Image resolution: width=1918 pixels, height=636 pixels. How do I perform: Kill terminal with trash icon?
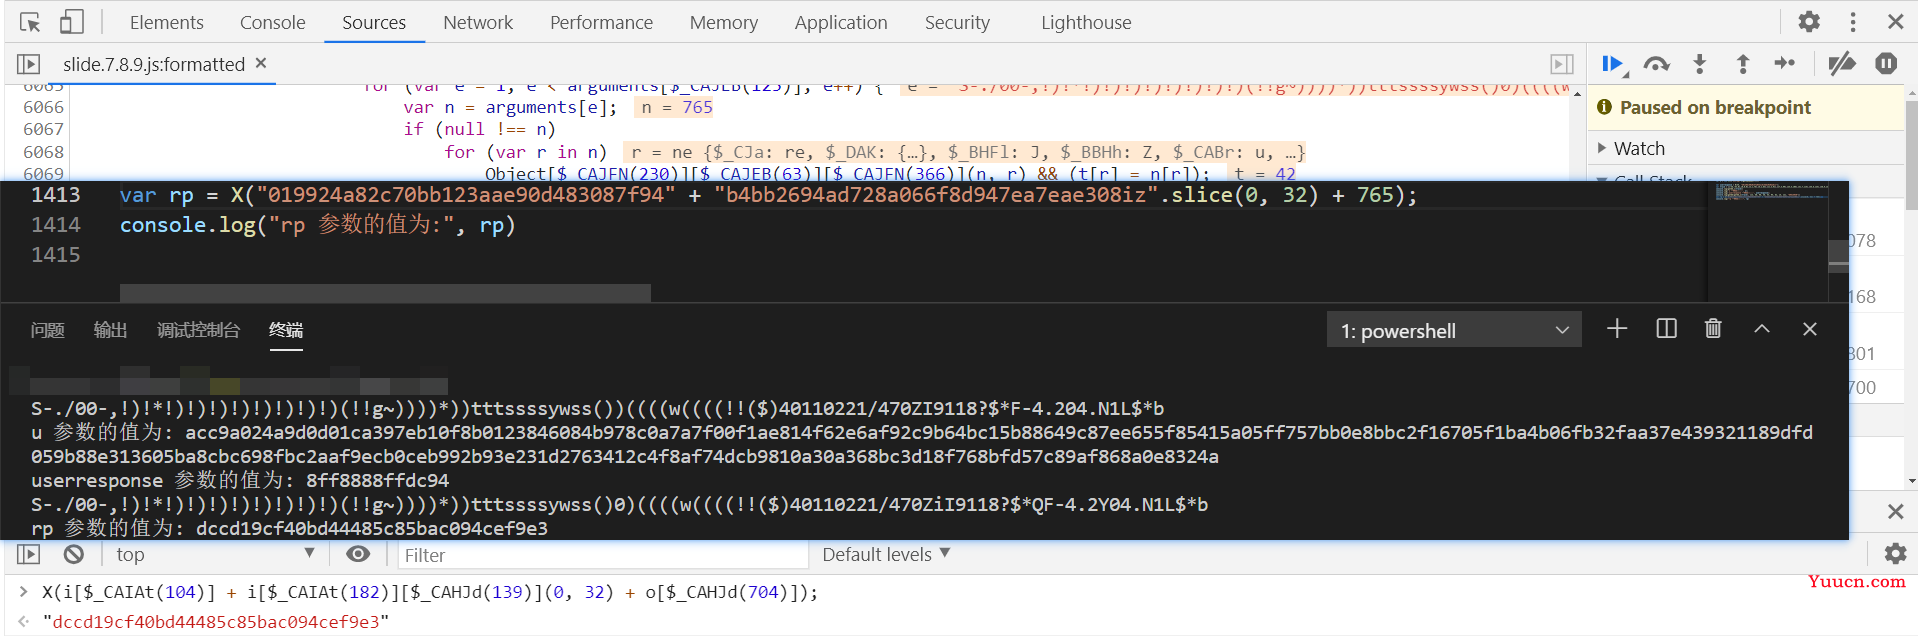1713,329
